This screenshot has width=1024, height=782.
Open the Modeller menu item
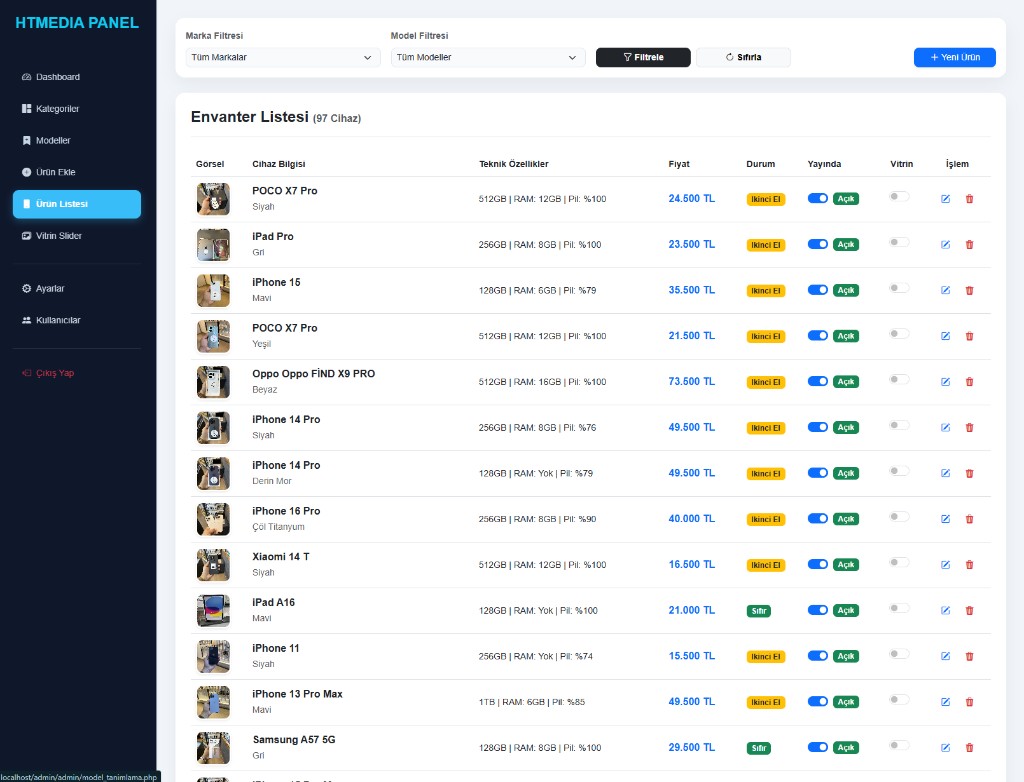pos(77,140)
